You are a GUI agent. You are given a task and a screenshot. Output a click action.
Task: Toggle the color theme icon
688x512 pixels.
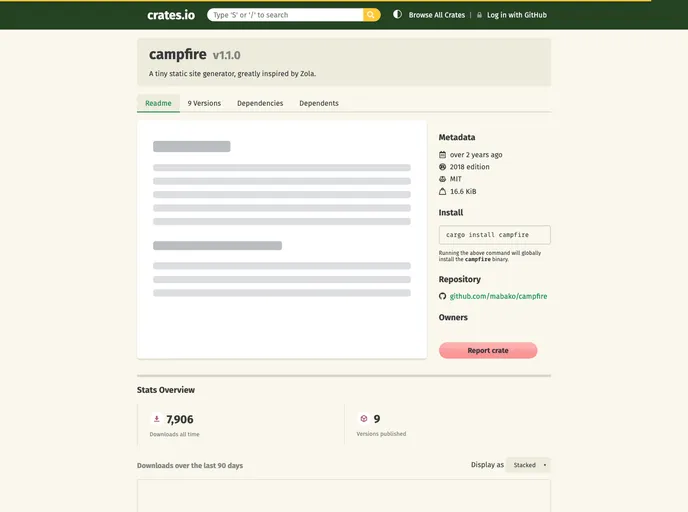[x=397, y=14]
